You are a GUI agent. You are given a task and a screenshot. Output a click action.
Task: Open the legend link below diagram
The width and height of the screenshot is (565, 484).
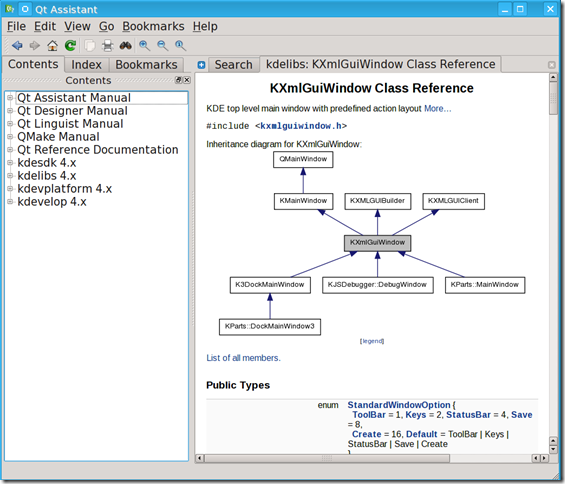[x=372, y=341]
